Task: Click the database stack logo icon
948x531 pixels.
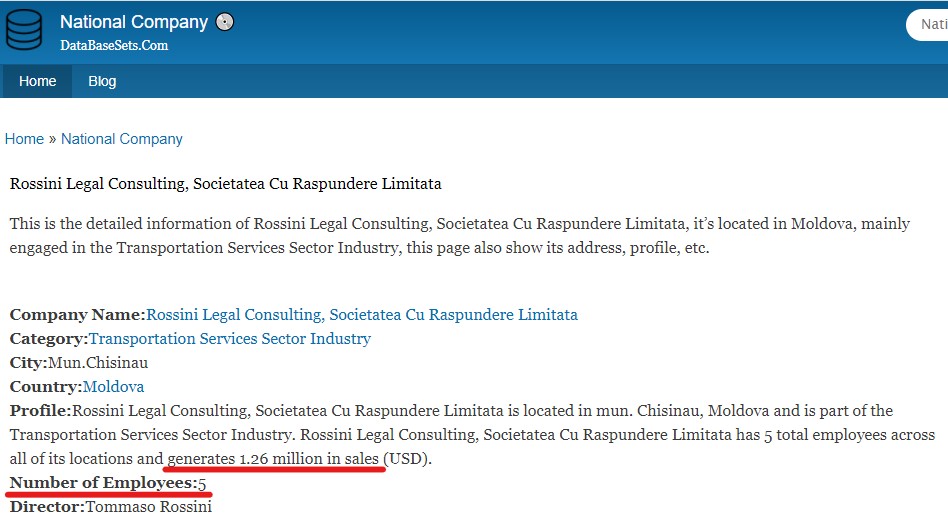Action: pos(24,30)
